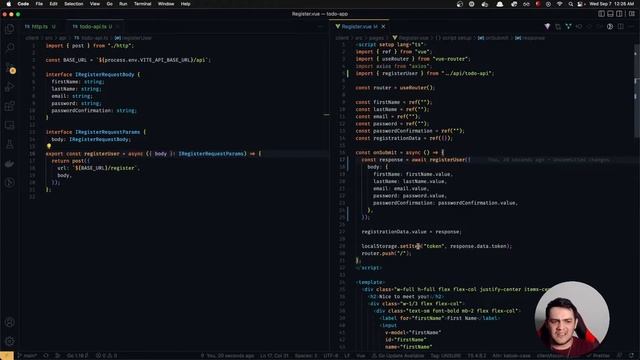Click the circular icon in right editor toolbar

[x=610, y=27]
